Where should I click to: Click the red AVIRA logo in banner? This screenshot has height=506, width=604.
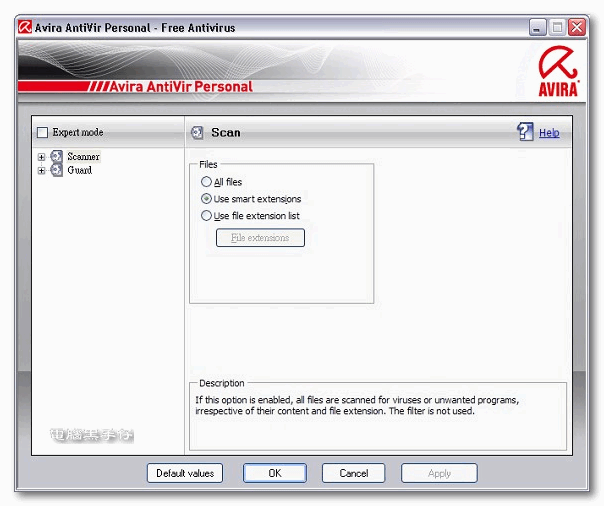coord(559,71)
